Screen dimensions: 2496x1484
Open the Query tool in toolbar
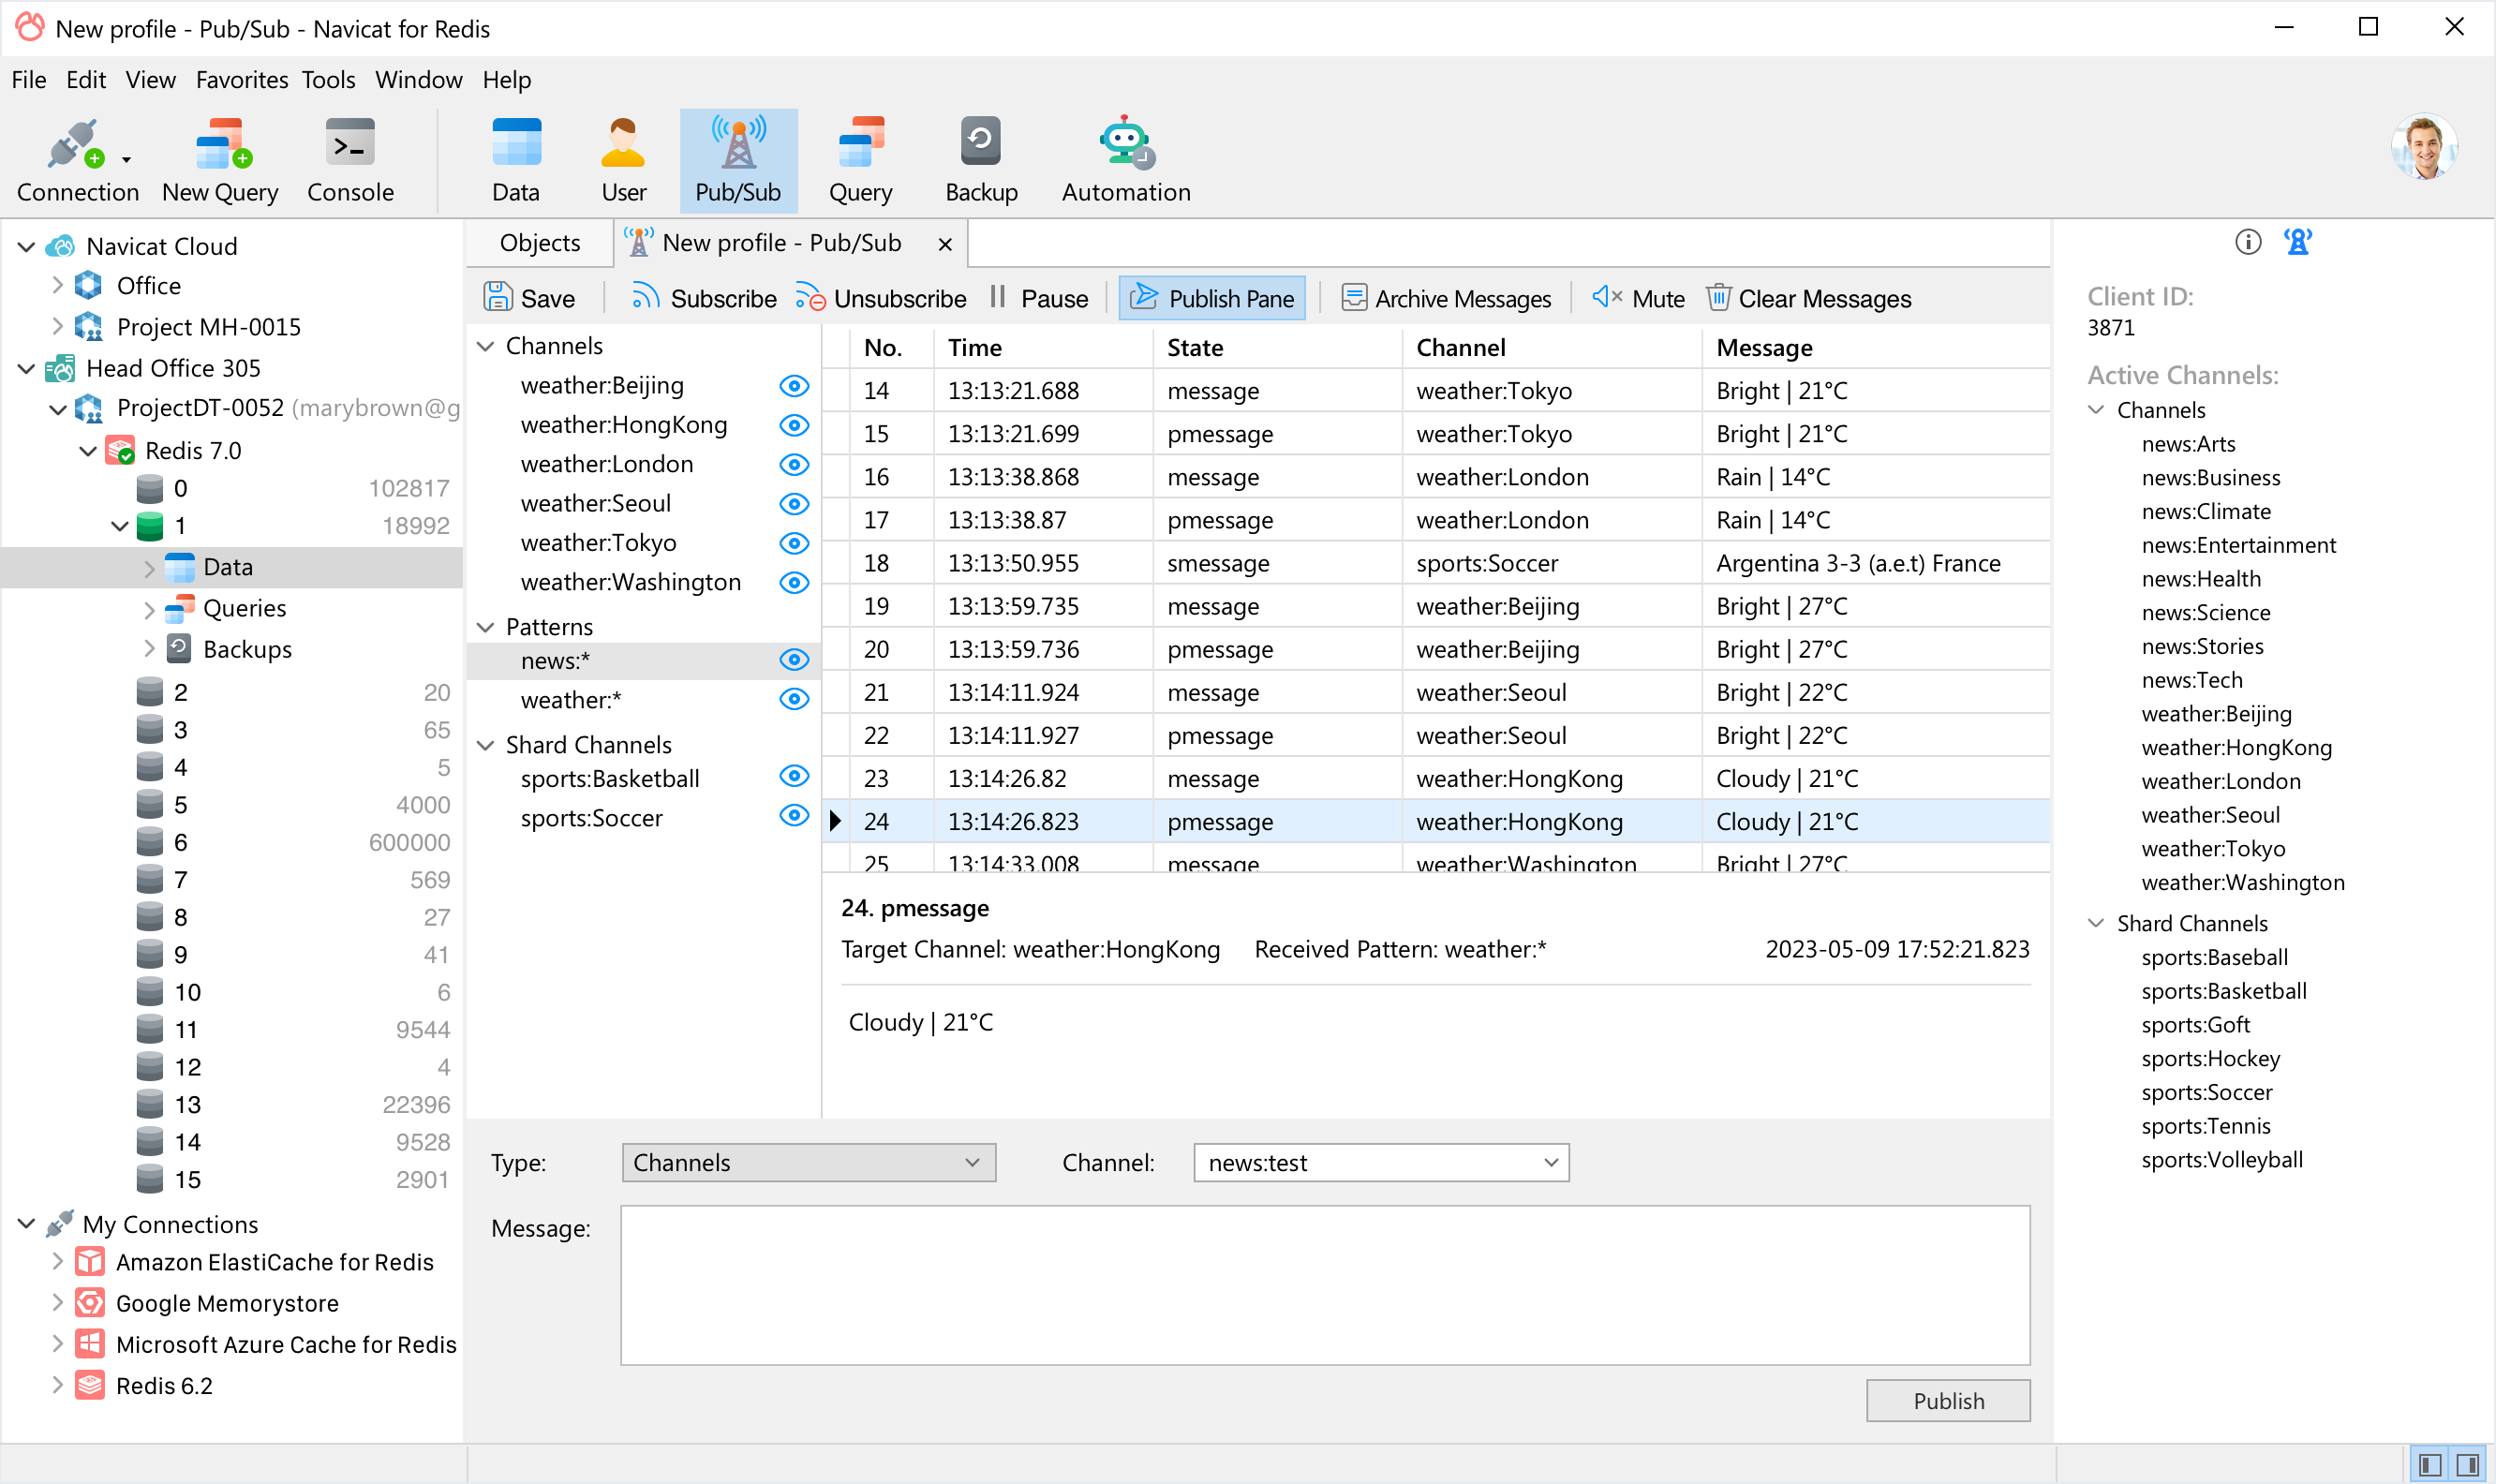(x=860, y=161)
